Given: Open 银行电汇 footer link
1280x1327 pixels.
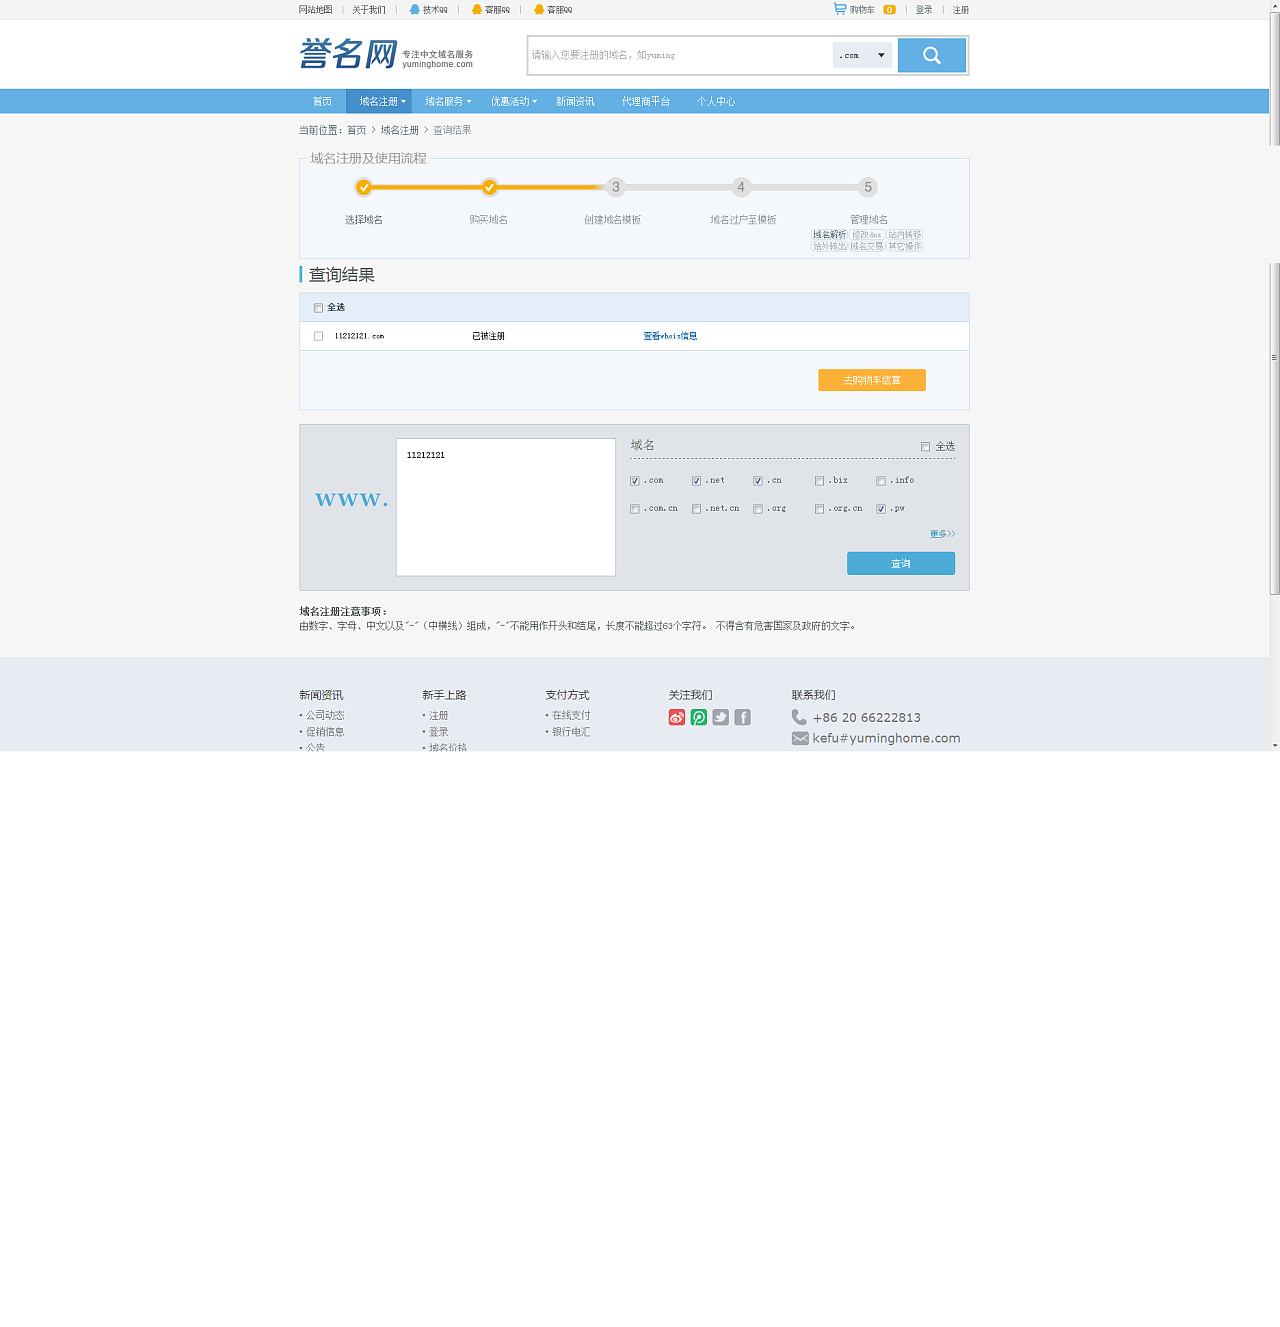Looking at the screenshot, I should pyautogui.click(x=571, y=732).
